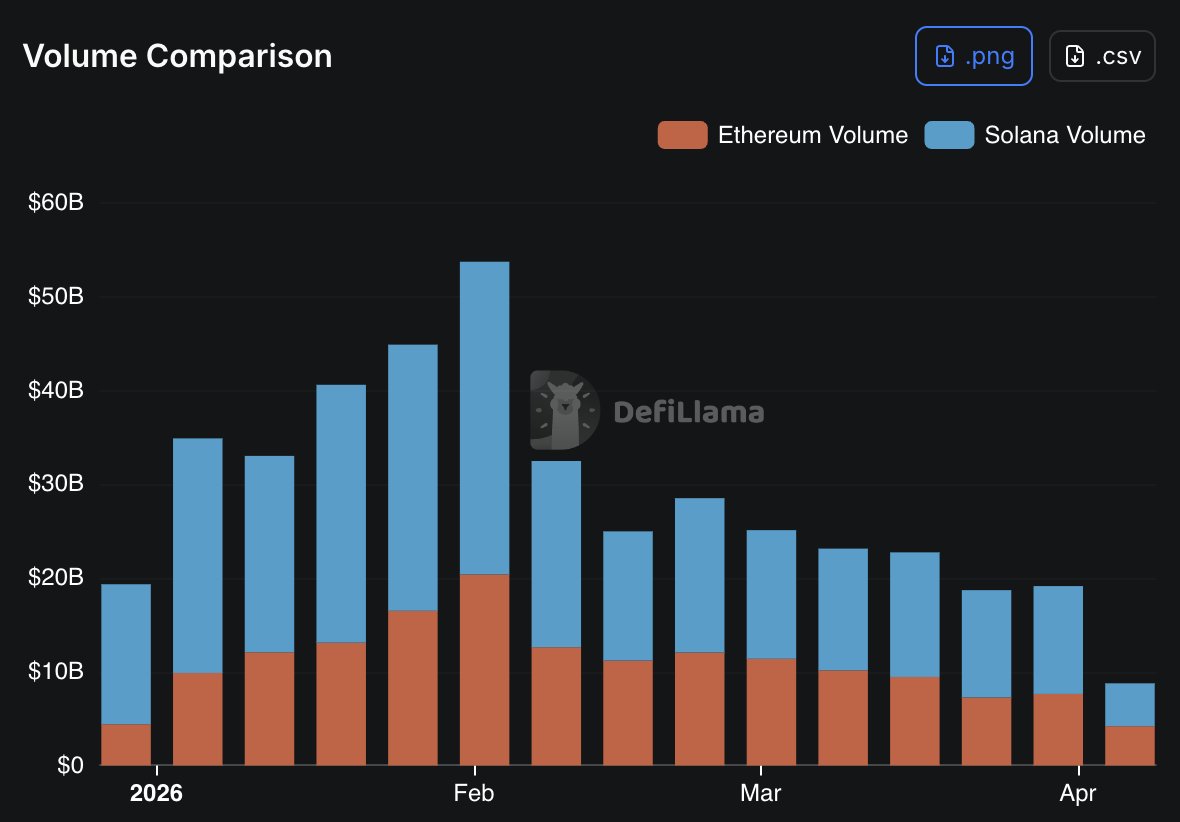
Task: Click the Mar label on the x-axis
Action: pyautogui.click(x=760, y=794)
